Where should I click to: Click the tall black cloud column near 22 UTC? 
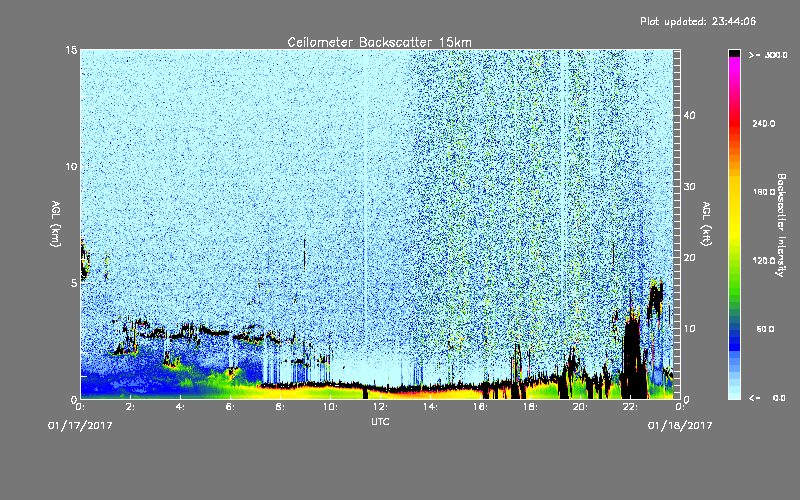coord(633,360)
